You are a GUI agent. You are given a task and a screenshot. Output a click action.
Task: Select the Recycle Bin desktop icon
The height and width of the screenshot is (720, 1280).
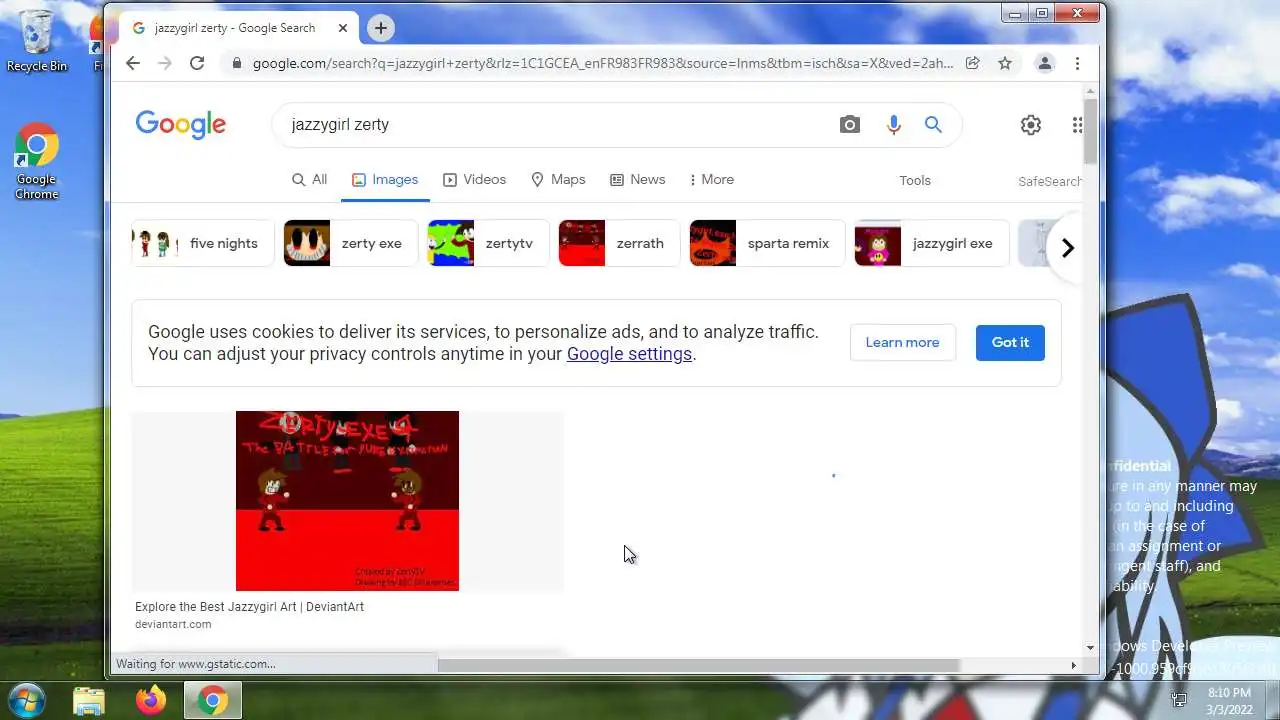click(x=37, y=41)
